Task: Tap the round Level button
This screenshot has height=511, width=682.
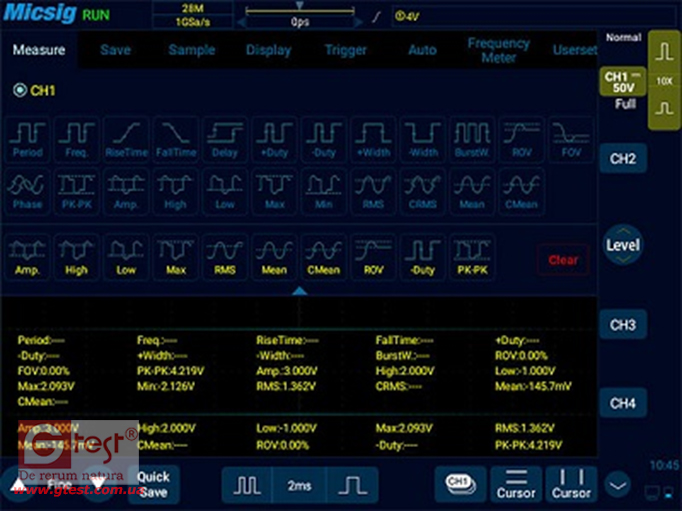Action: pyautogui.click(x=623, y=245)
